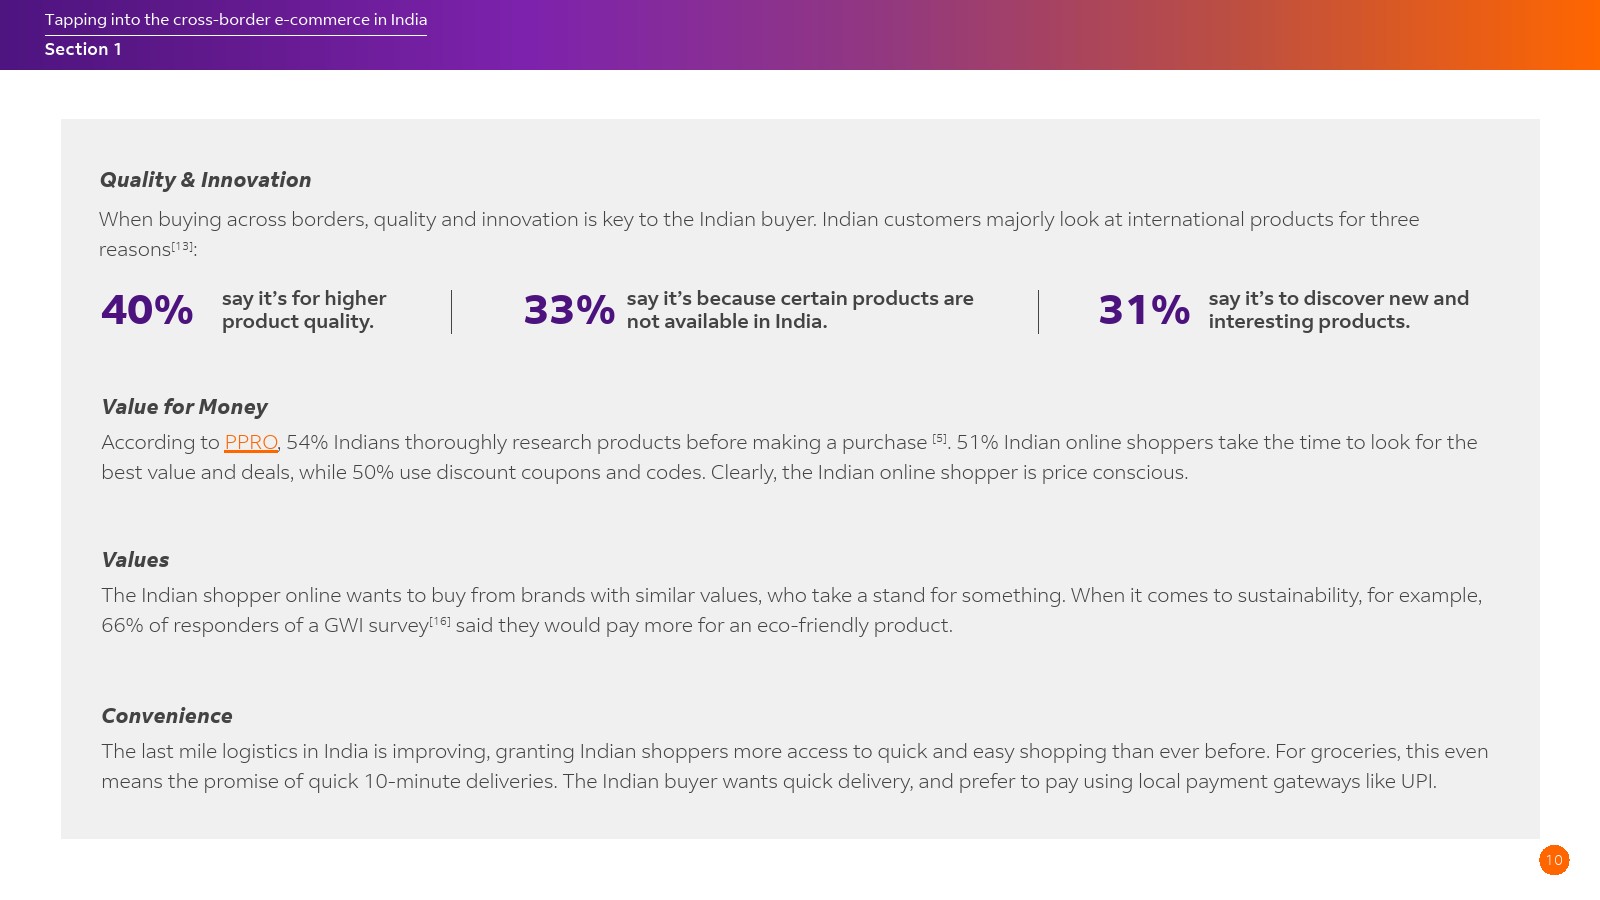Click text 'say it's for higher product quality'
The width and height of the screenshot is (1600, 900).
click(304, 310)
